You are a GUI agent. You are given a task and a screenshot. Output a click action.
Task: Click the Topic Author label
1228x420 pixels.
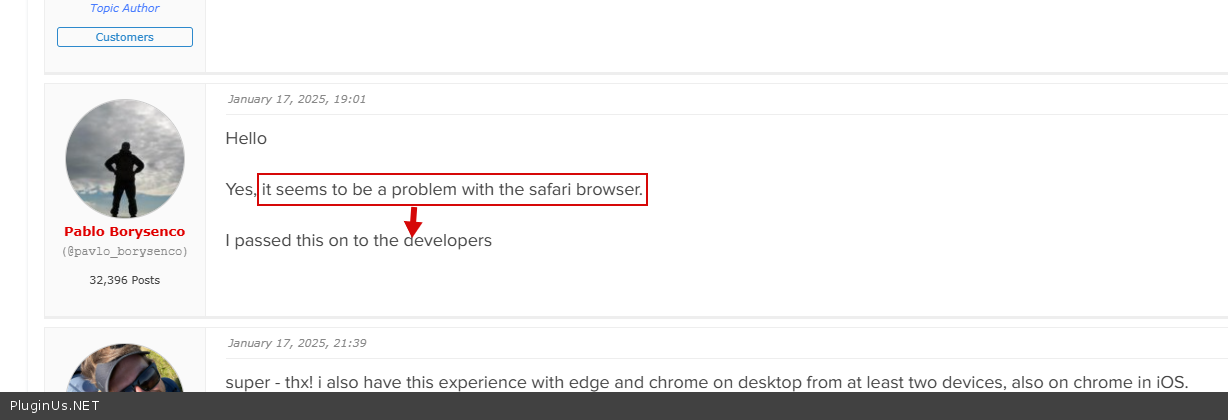pos(125,8)
